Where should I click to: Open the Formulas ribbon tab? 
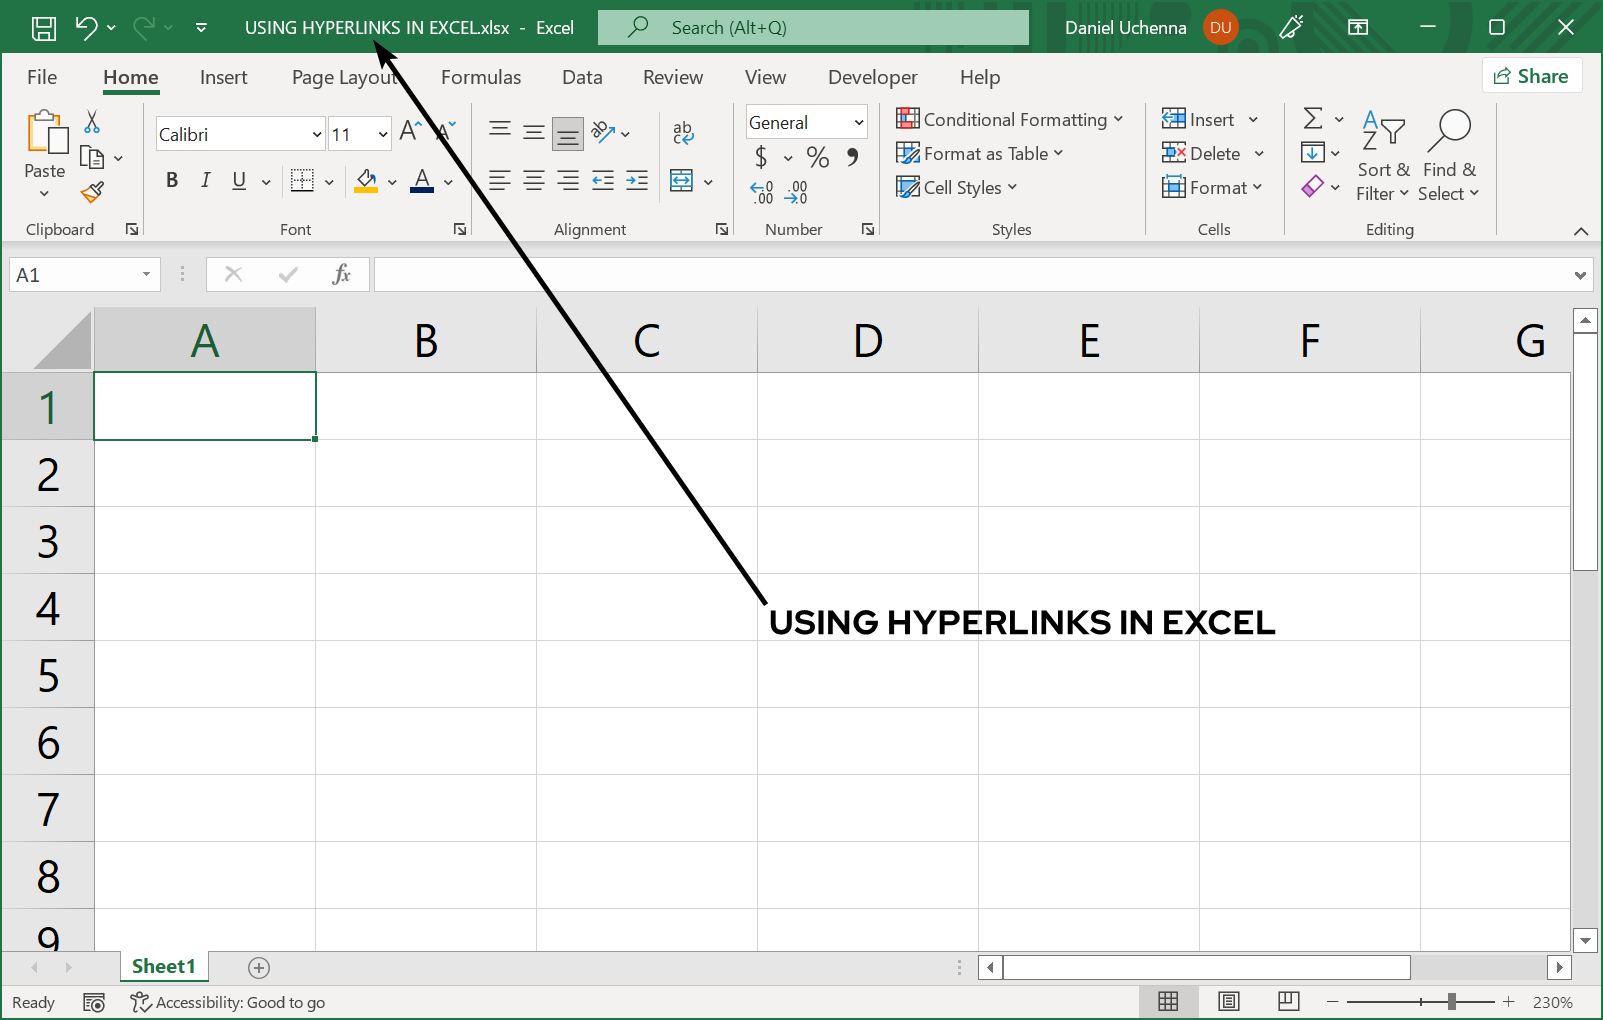click(x=481, y=77)
